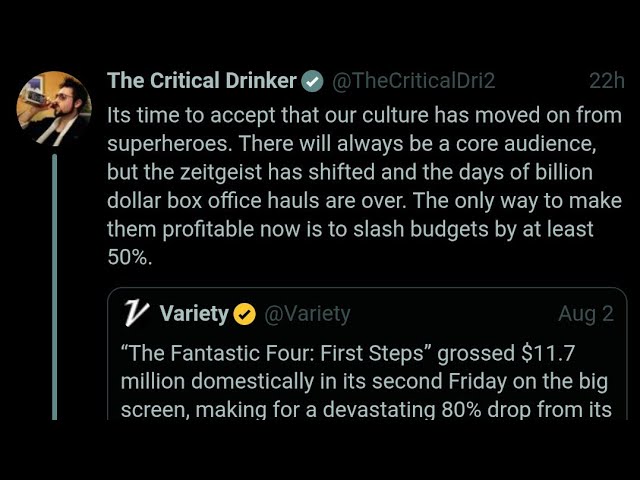Click the verified badge beside The Critical Drinker

[x=312, y=81]
